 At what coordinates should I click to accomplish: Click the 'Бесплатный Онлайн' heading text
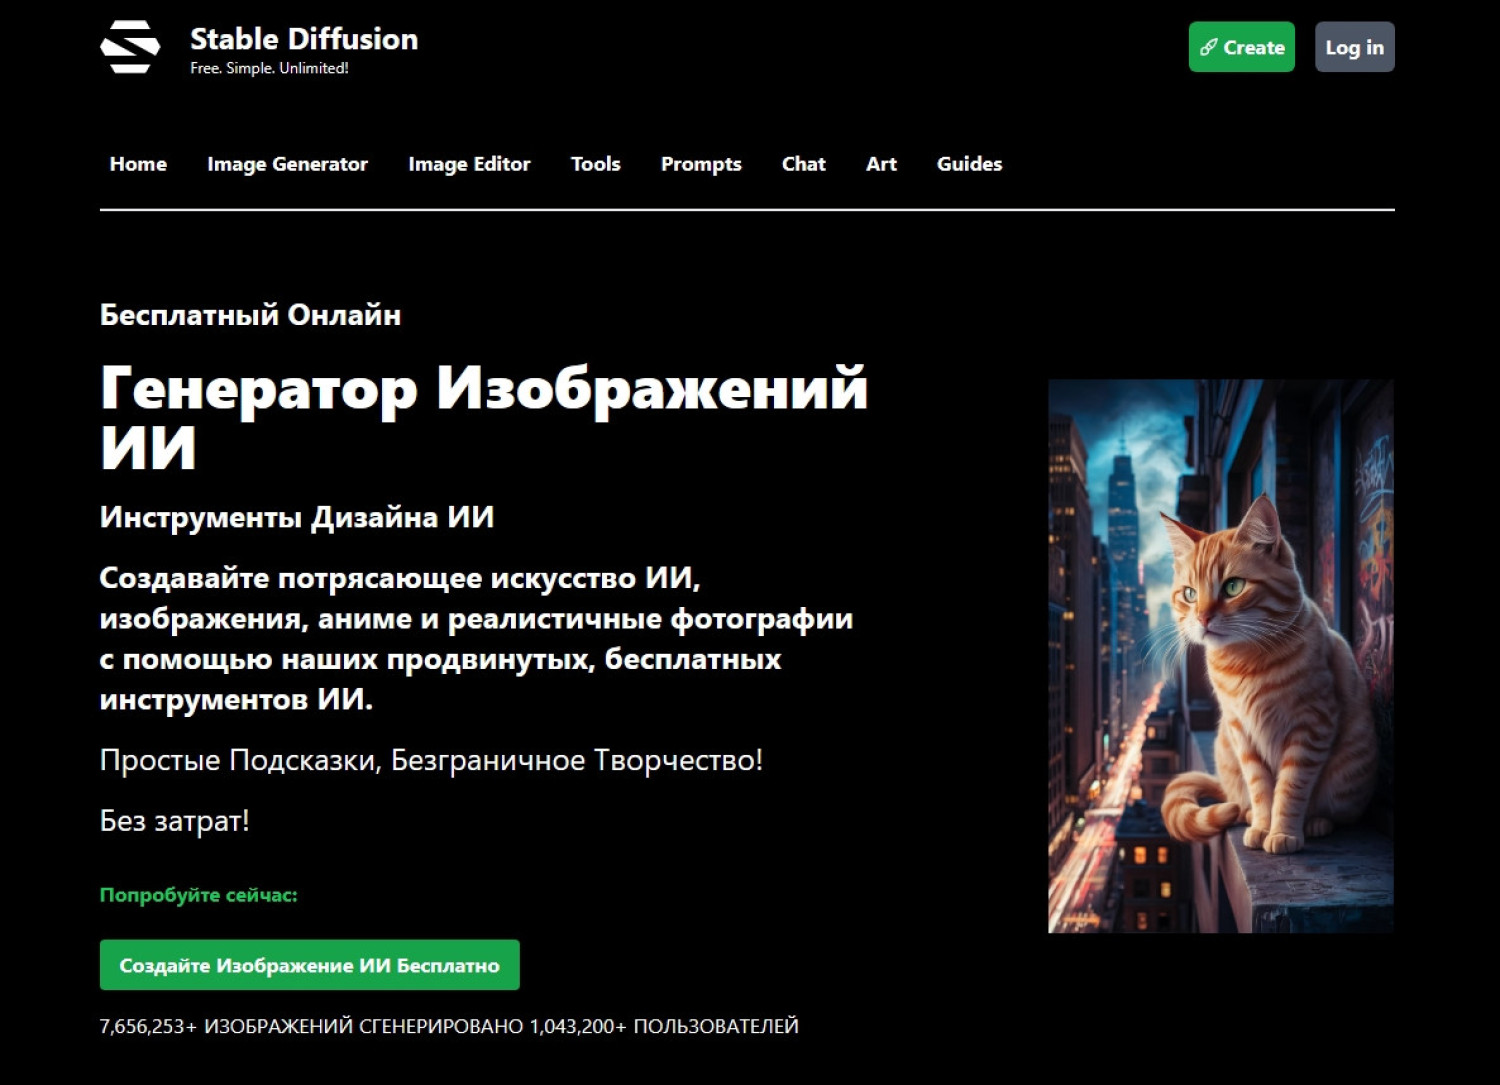(250, 315)
